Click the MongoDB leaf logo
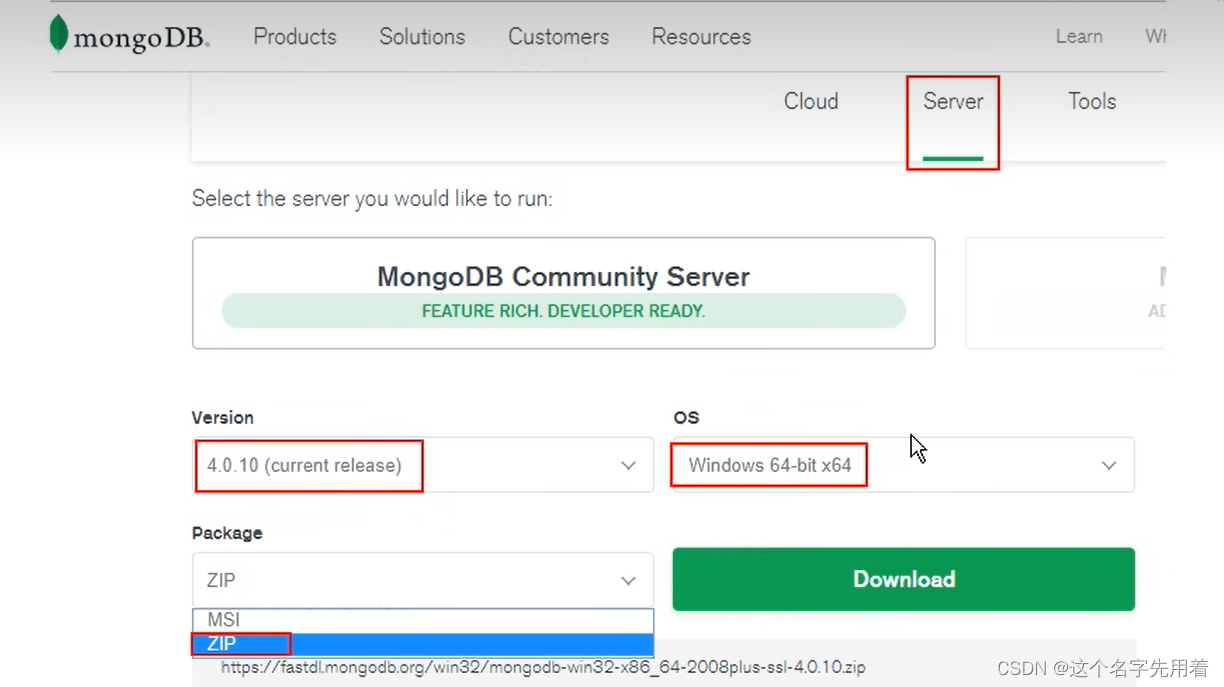1224x687 pixels. (59, 34)
